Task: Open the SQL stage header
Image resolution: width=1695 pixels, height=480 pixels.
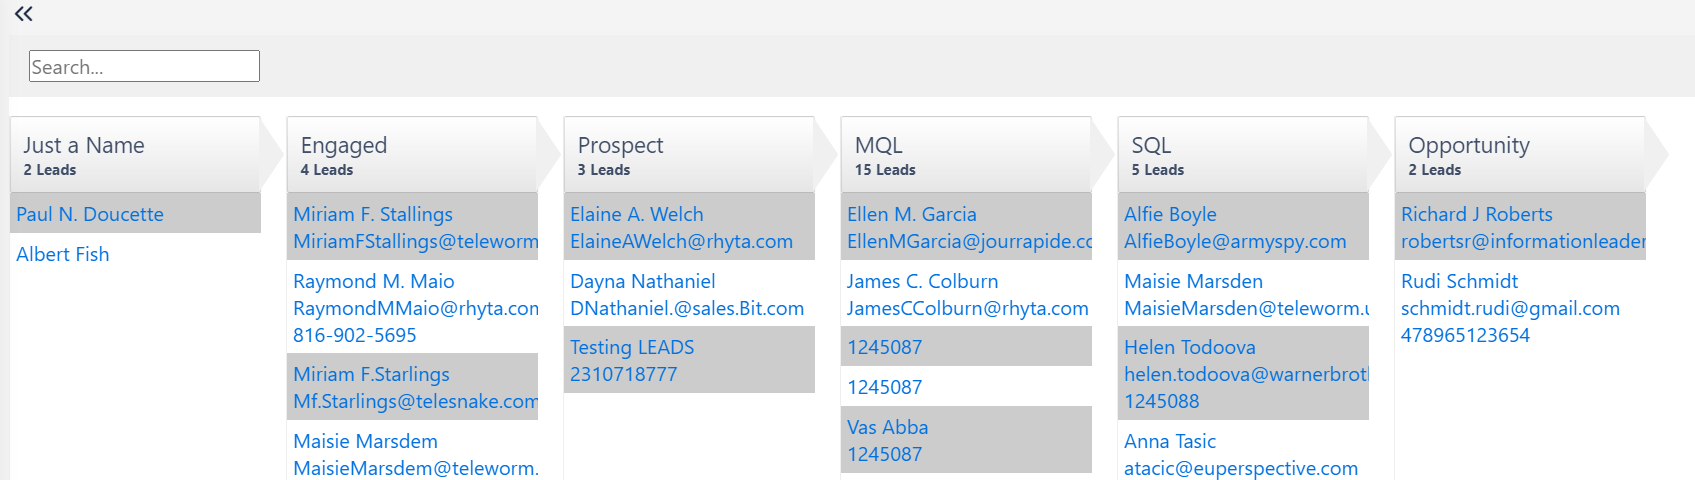Action: click(1243, 155)
